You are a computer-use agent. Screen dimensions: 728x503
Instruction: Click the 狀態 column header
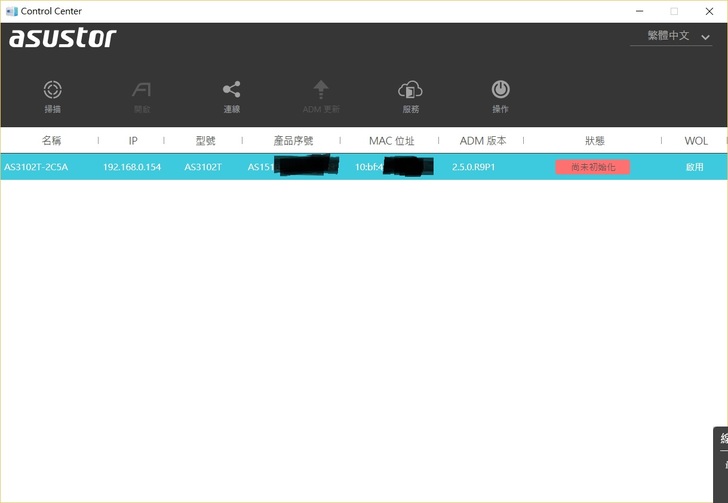point(594,140)
